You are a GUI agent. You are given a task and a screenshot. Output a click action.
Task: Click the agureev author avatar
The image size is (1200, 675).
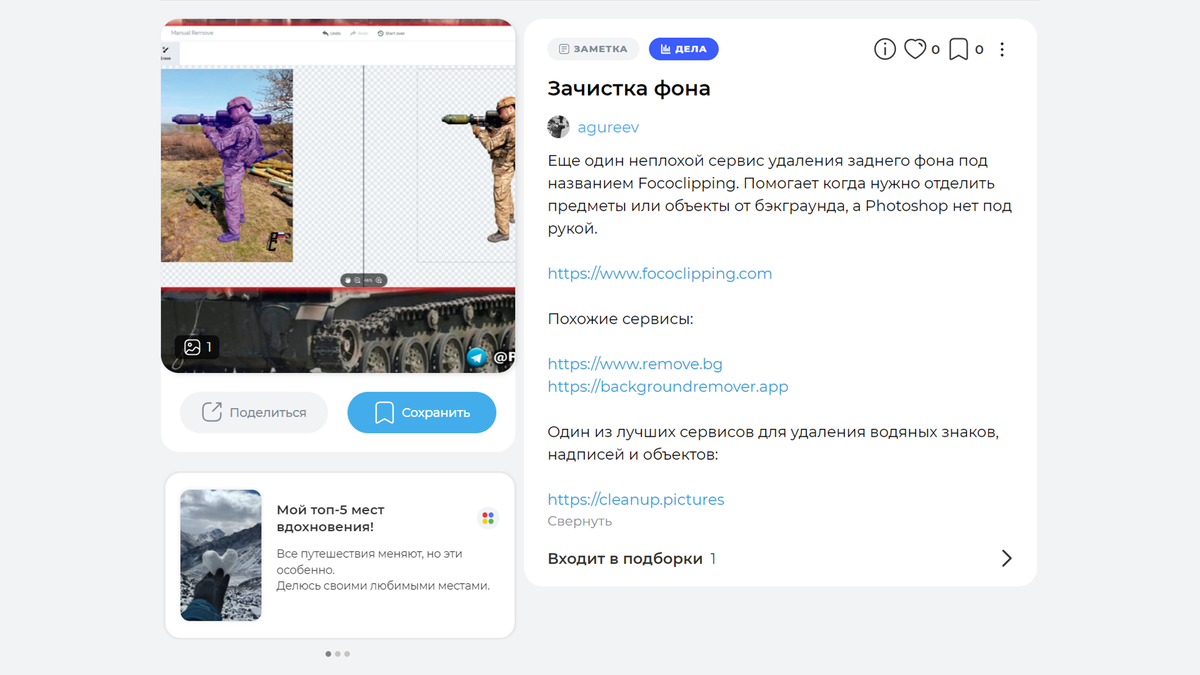click(x=558, y=127)
